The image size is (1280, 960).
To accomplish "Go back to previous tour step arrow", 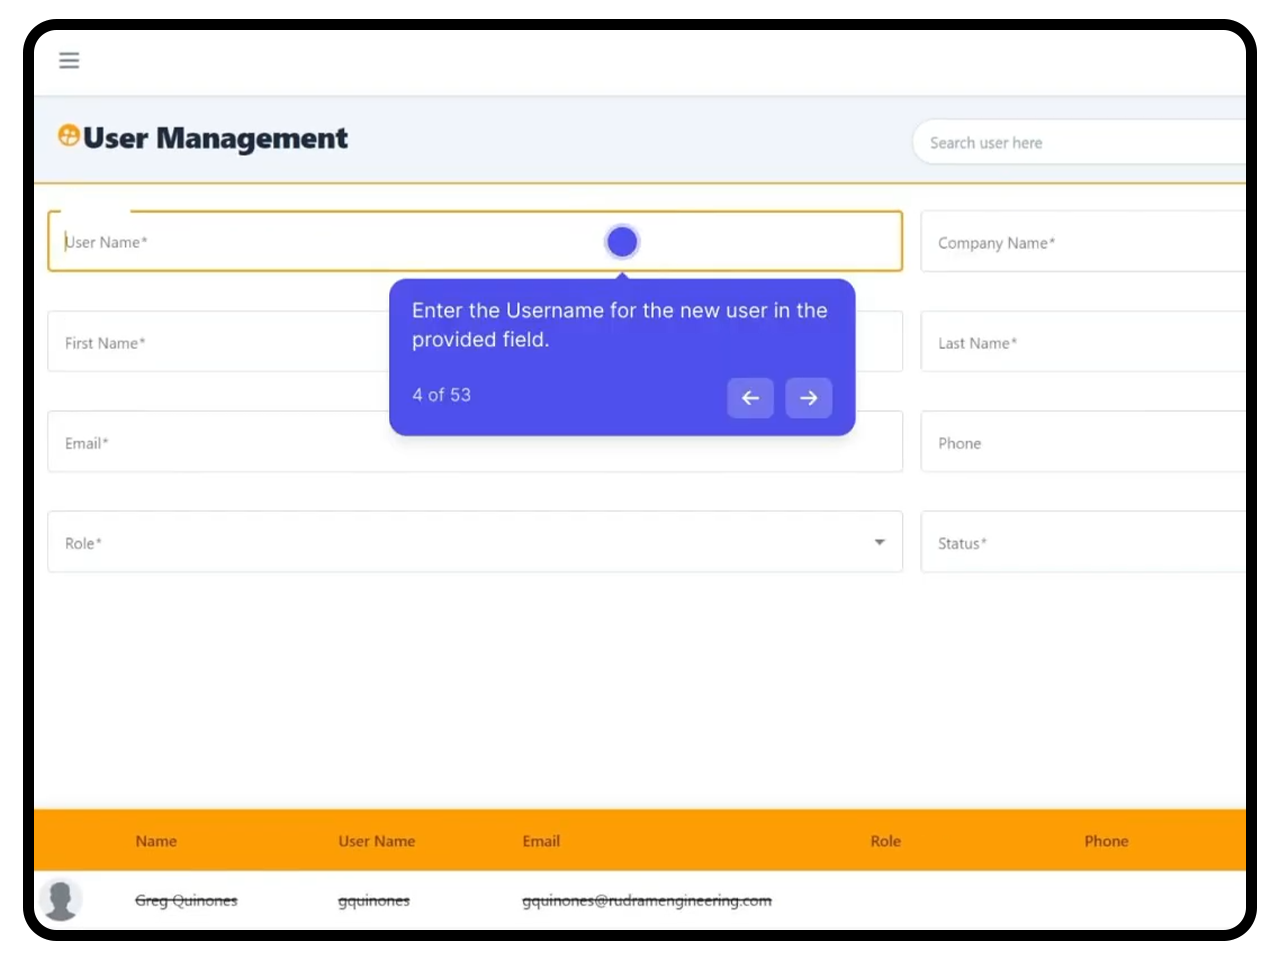I will pyautogui.click(x=750, y=398).
